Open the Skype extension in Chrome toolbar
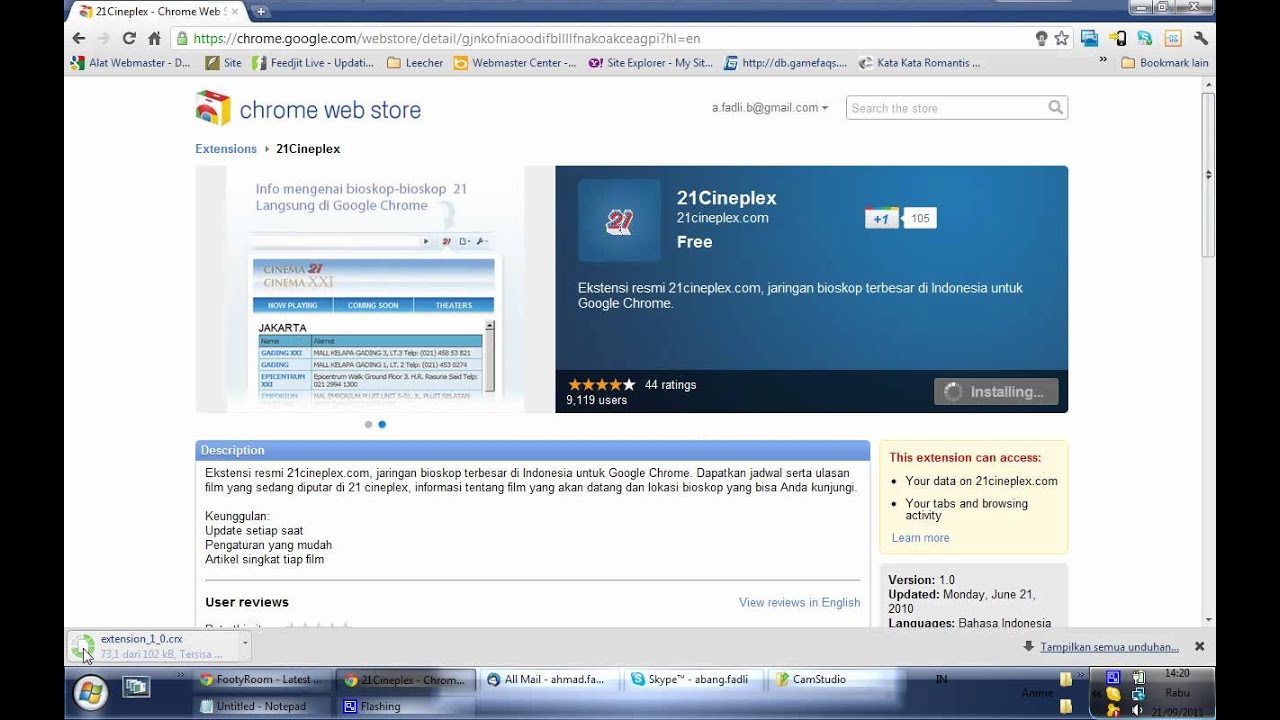1280x720 pixels. coord(1145,38)
